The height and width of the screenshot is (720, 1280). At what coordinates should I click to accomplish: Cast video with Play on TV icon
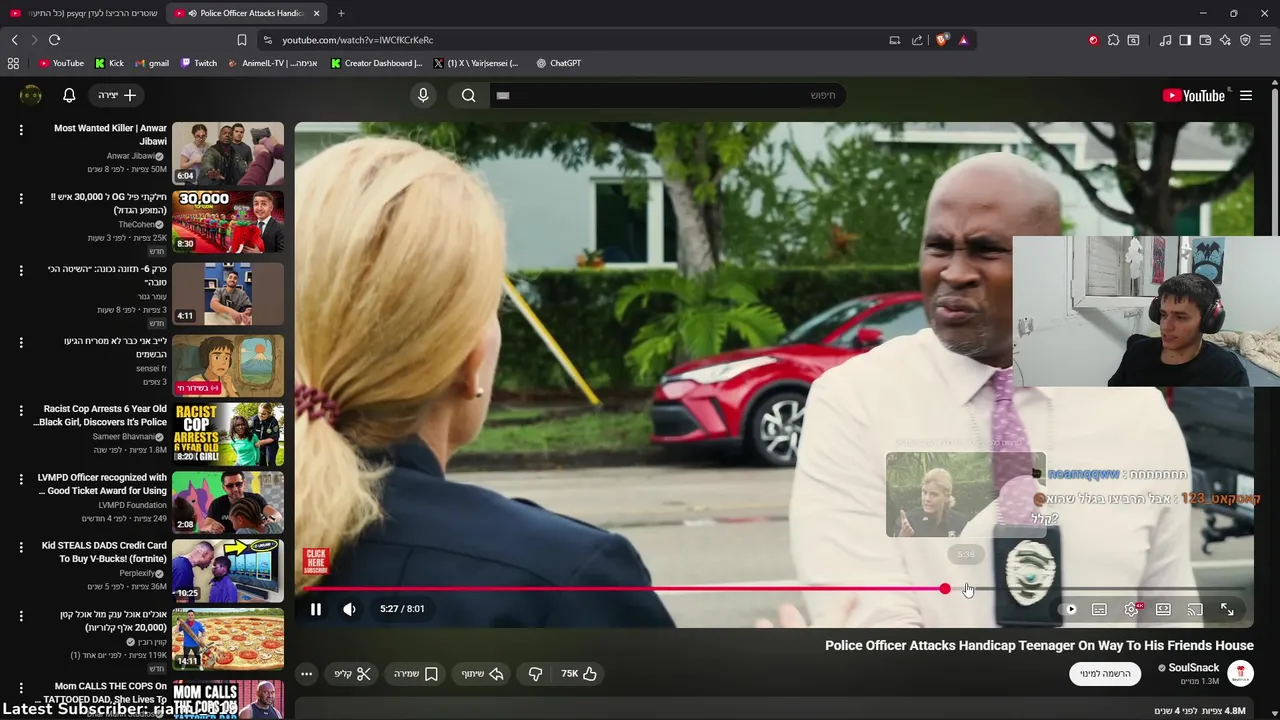coord(1195,609)
